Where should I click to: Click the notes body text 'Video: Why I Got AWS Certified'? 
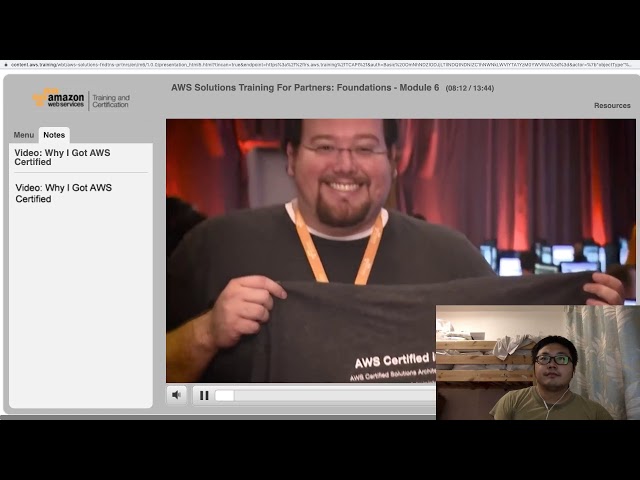point(64,193)
